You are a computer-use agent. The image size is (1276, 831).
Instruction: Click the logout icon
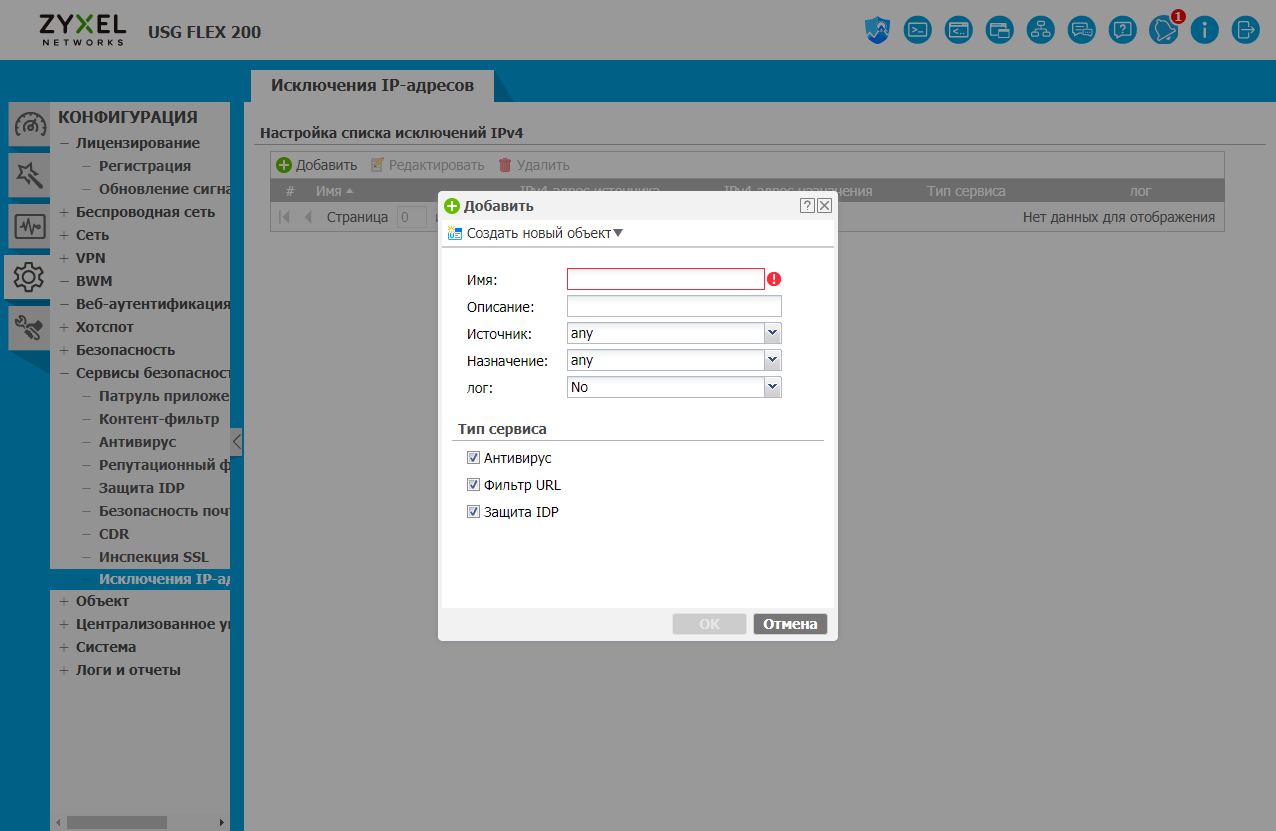tap(1245, 30)
